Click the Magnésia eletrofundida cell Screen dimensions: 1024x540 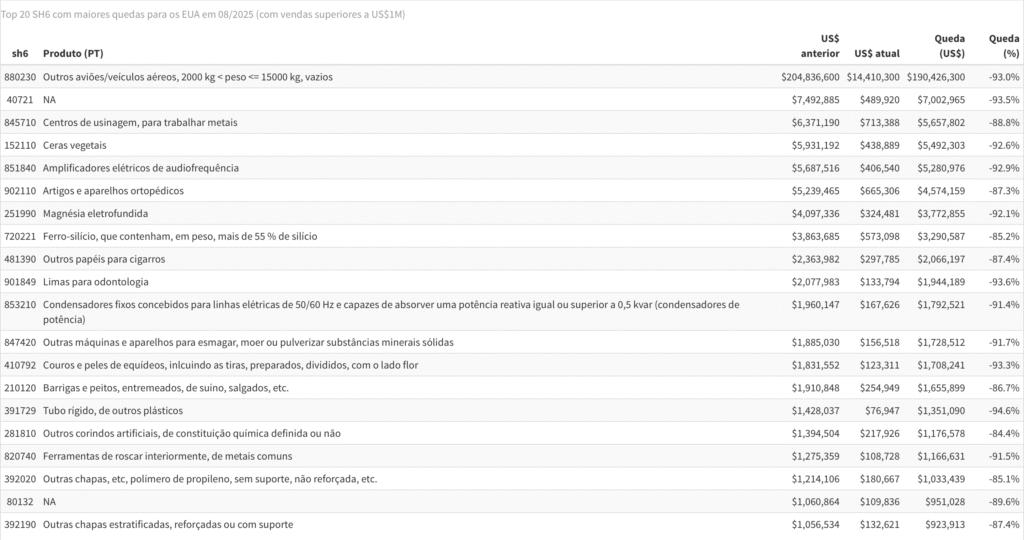(95, 214)
